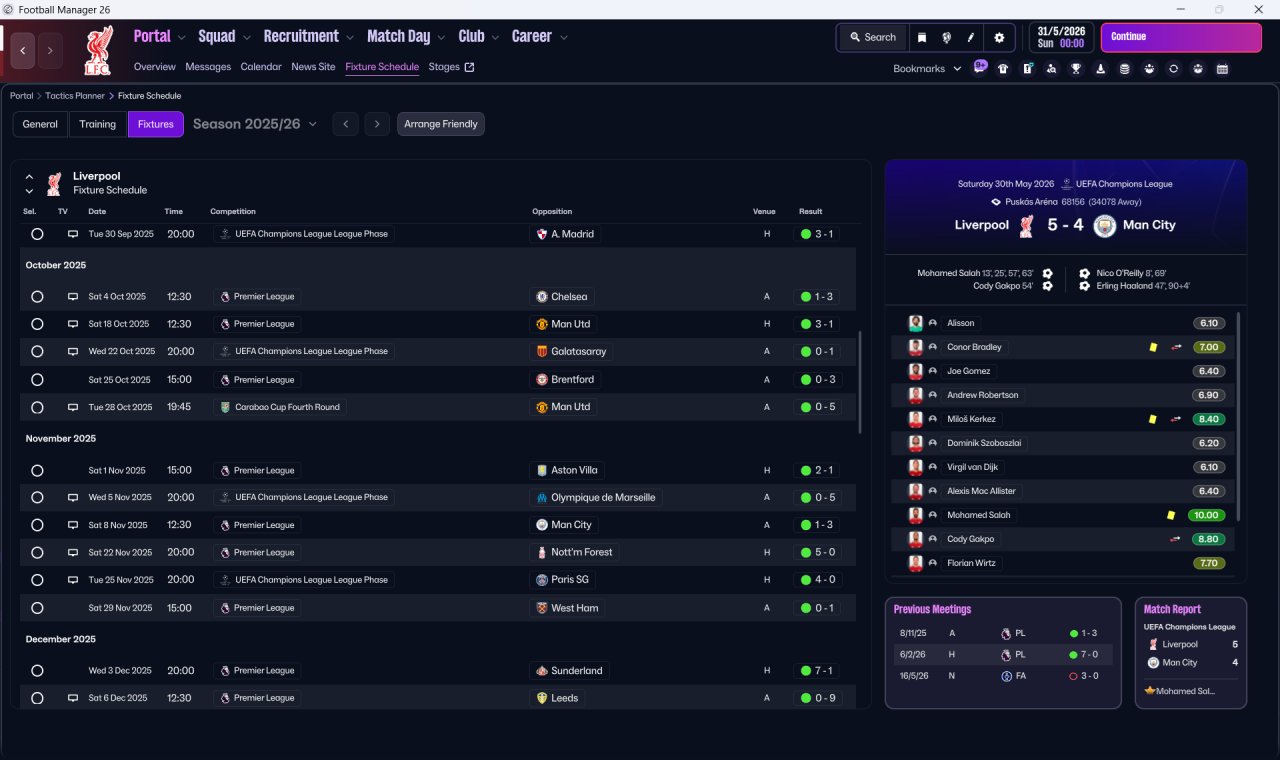Click the Aston Villa badge icon
The height and width of the screenshot is (760, 1280).
[542, 470]
